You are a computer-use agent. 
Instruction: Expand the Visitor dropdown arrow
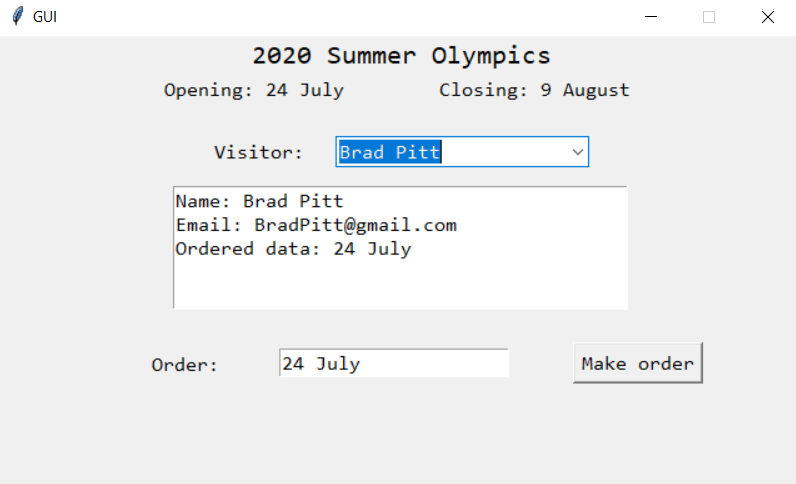577,152
